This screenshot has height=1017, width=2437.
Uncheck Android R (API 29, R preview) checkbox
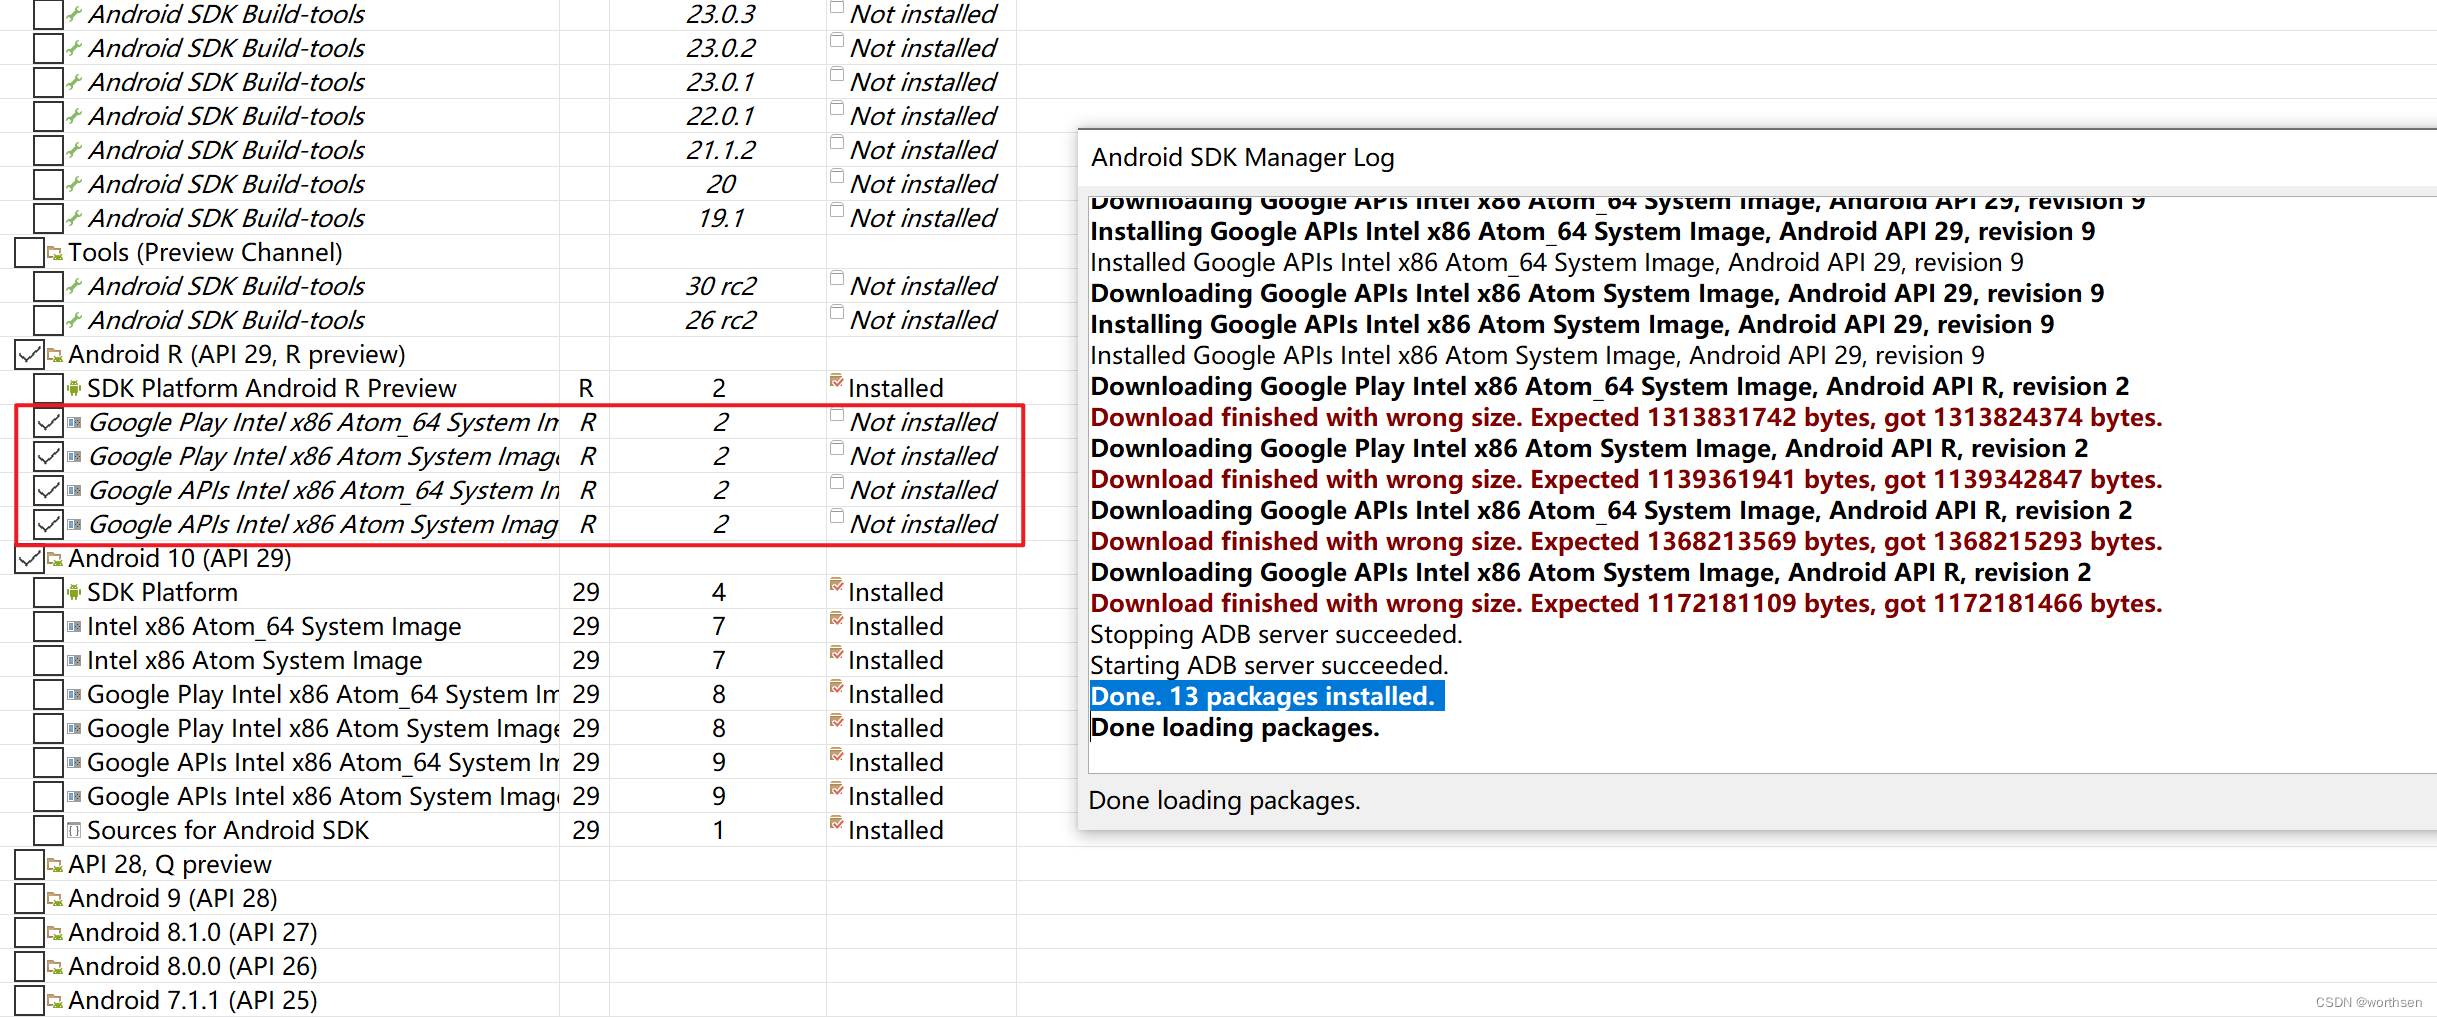[x=29, y=354]
